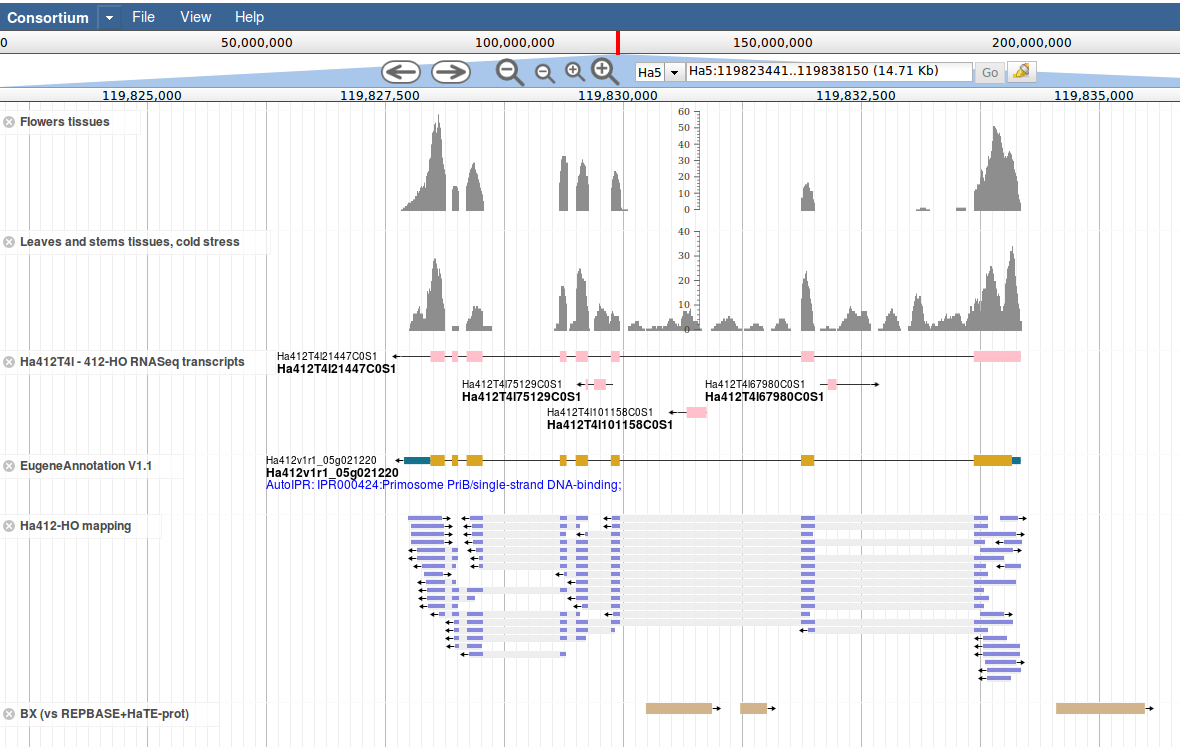1180x747 pixels.
Task: Open the View menu
Action: (x=195, y=17)
